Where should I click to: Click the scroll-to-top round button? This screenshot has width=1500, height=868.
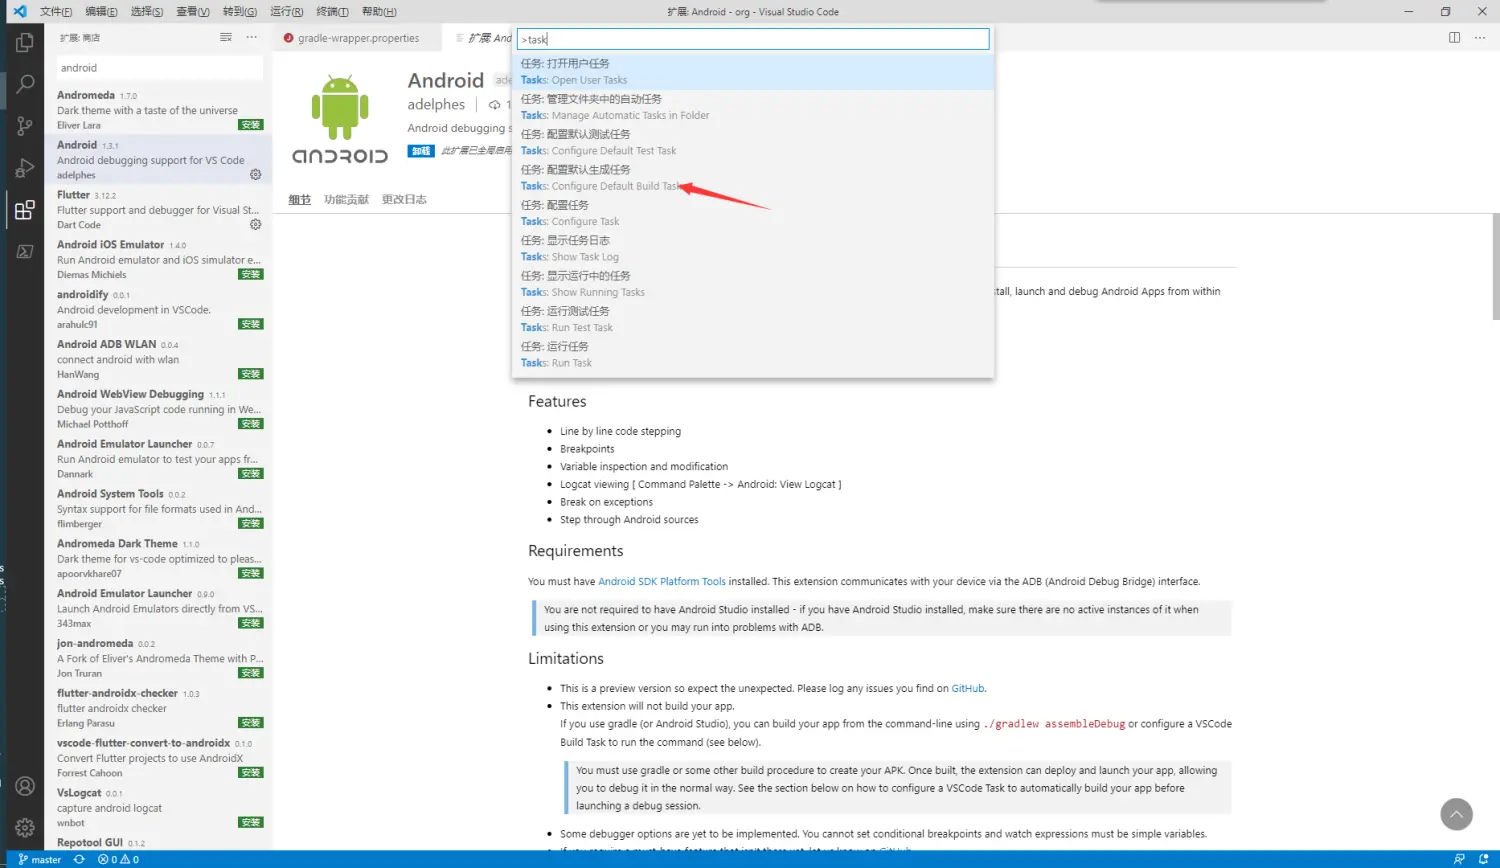coord(1456,814)
